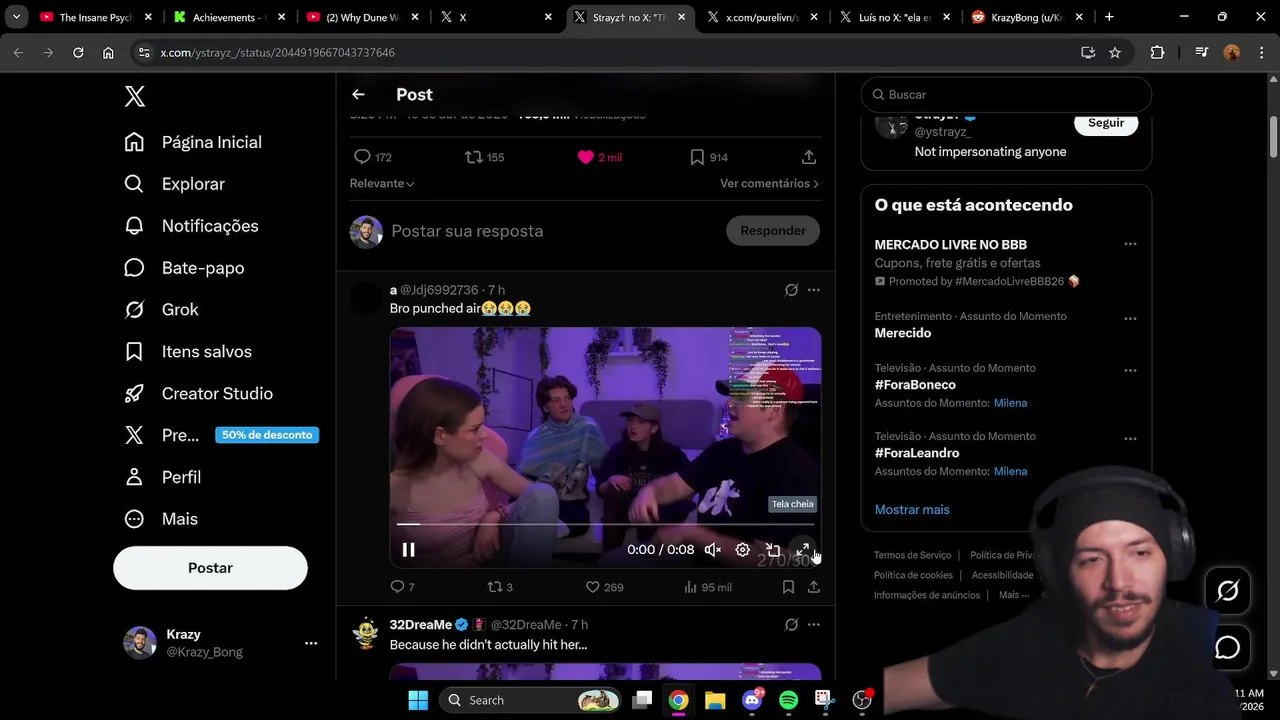Bookmark the Jdj6992736 comment
This screenshot has width=1280, height=720.
pyautogui.click(x=789, y=587)
